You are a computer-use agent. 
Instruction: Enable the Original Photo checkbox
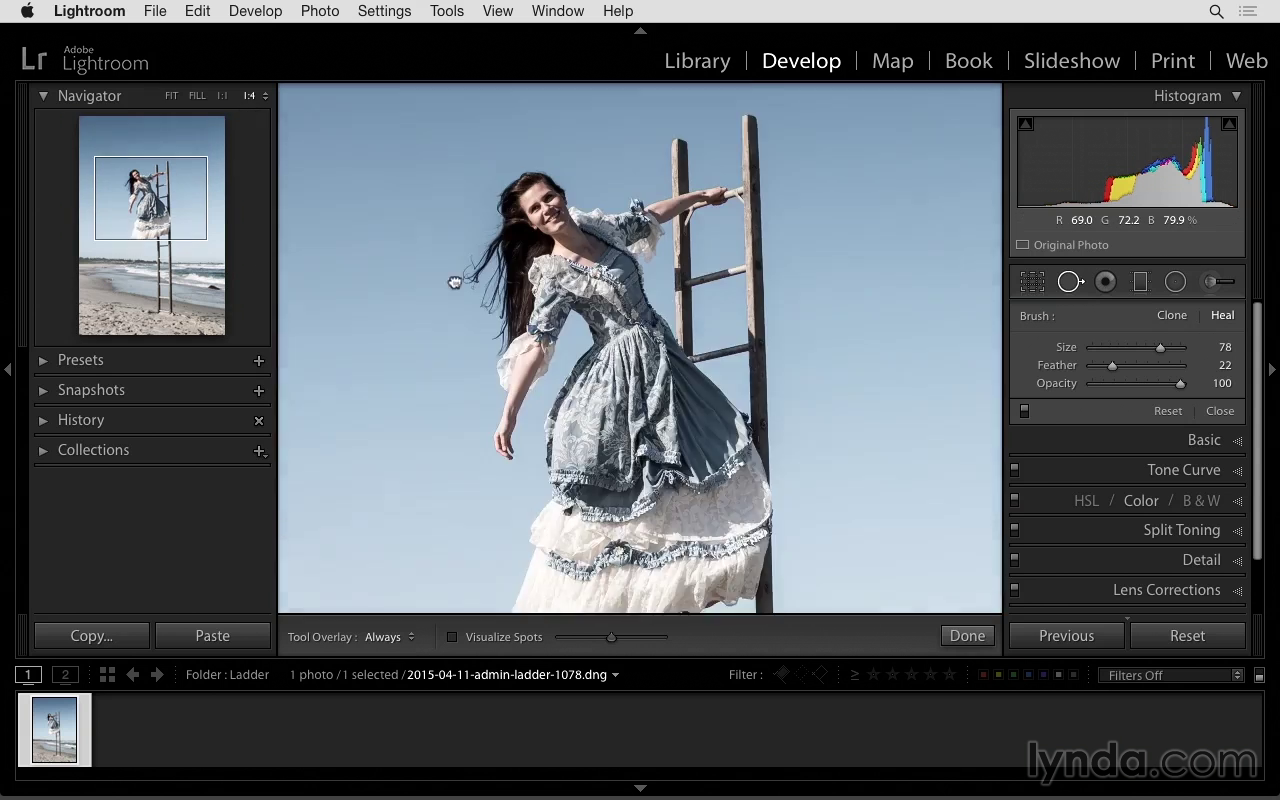pyautogui.click(x=1023, y=245)
